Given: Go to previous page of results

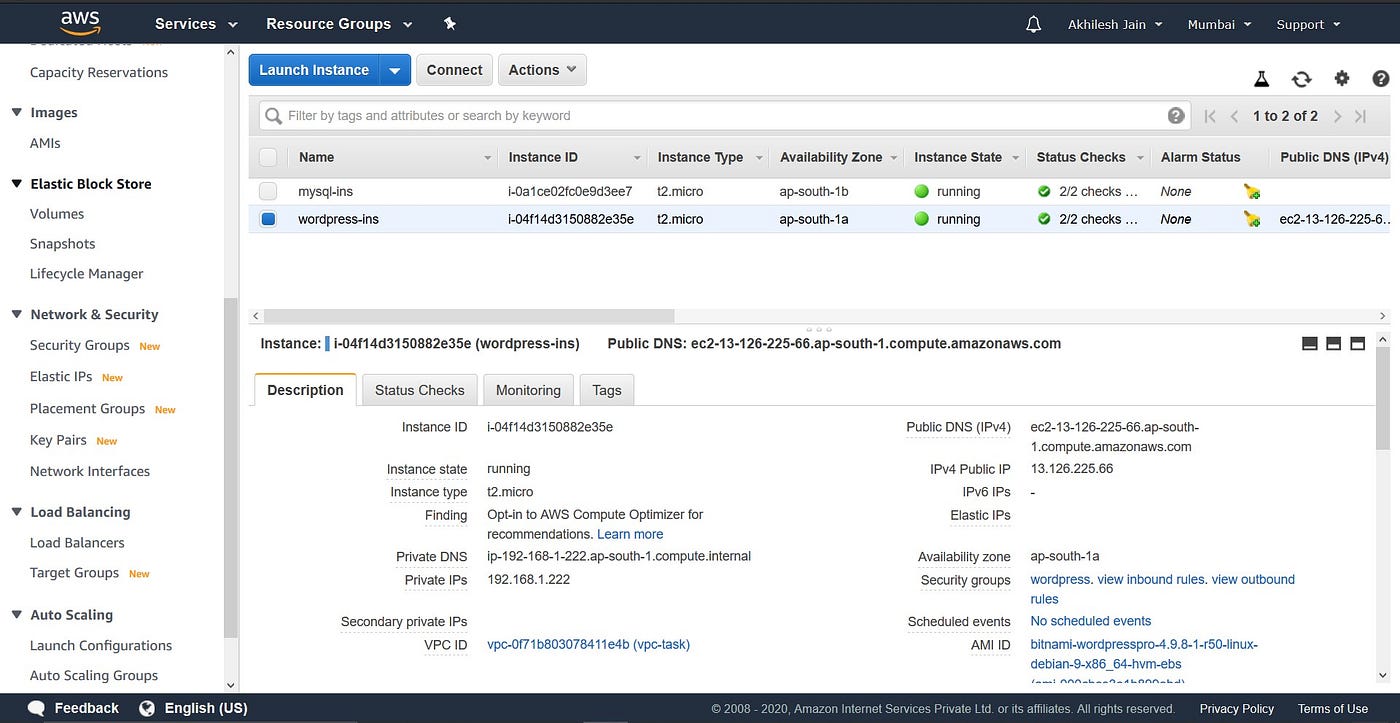Looking at the screenshot, I should (x=1235, y=116).
